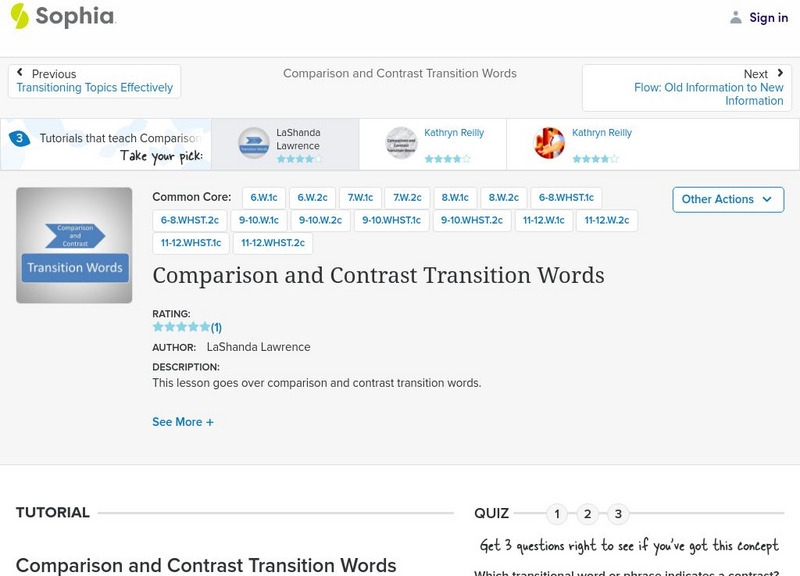This screenshot has width=800, height=576.
Task: Click star rating under first Kathryn Reilly
Action: coord(447,159)
